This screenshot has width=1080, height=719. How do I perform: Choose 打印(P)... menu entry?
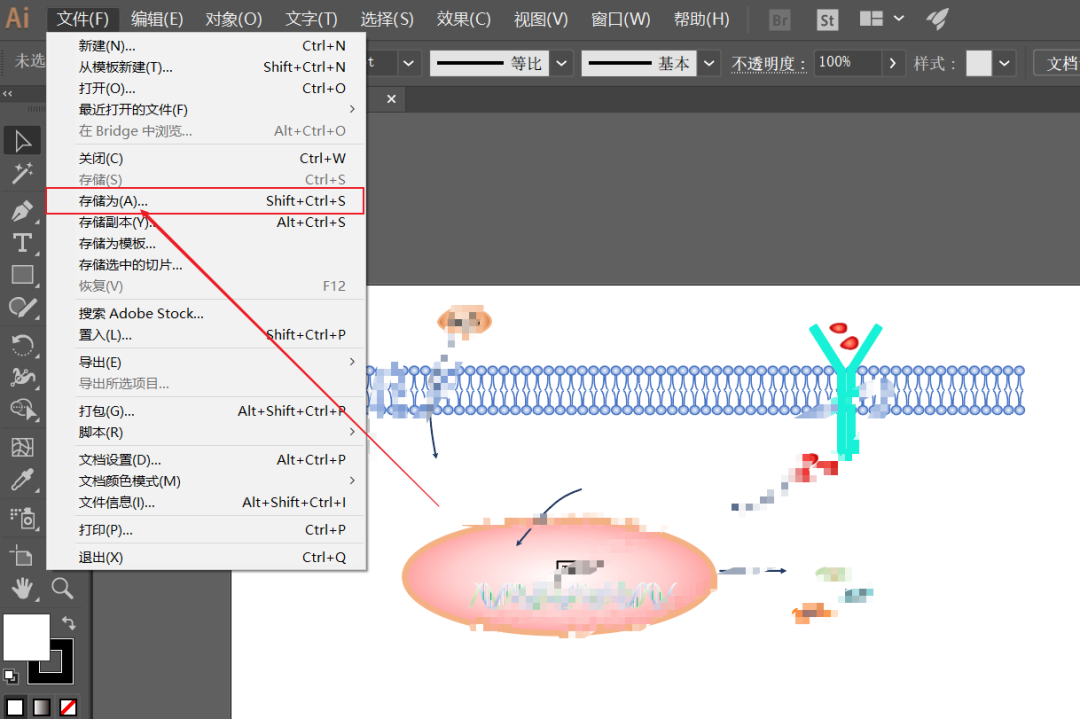pos(205,530)
